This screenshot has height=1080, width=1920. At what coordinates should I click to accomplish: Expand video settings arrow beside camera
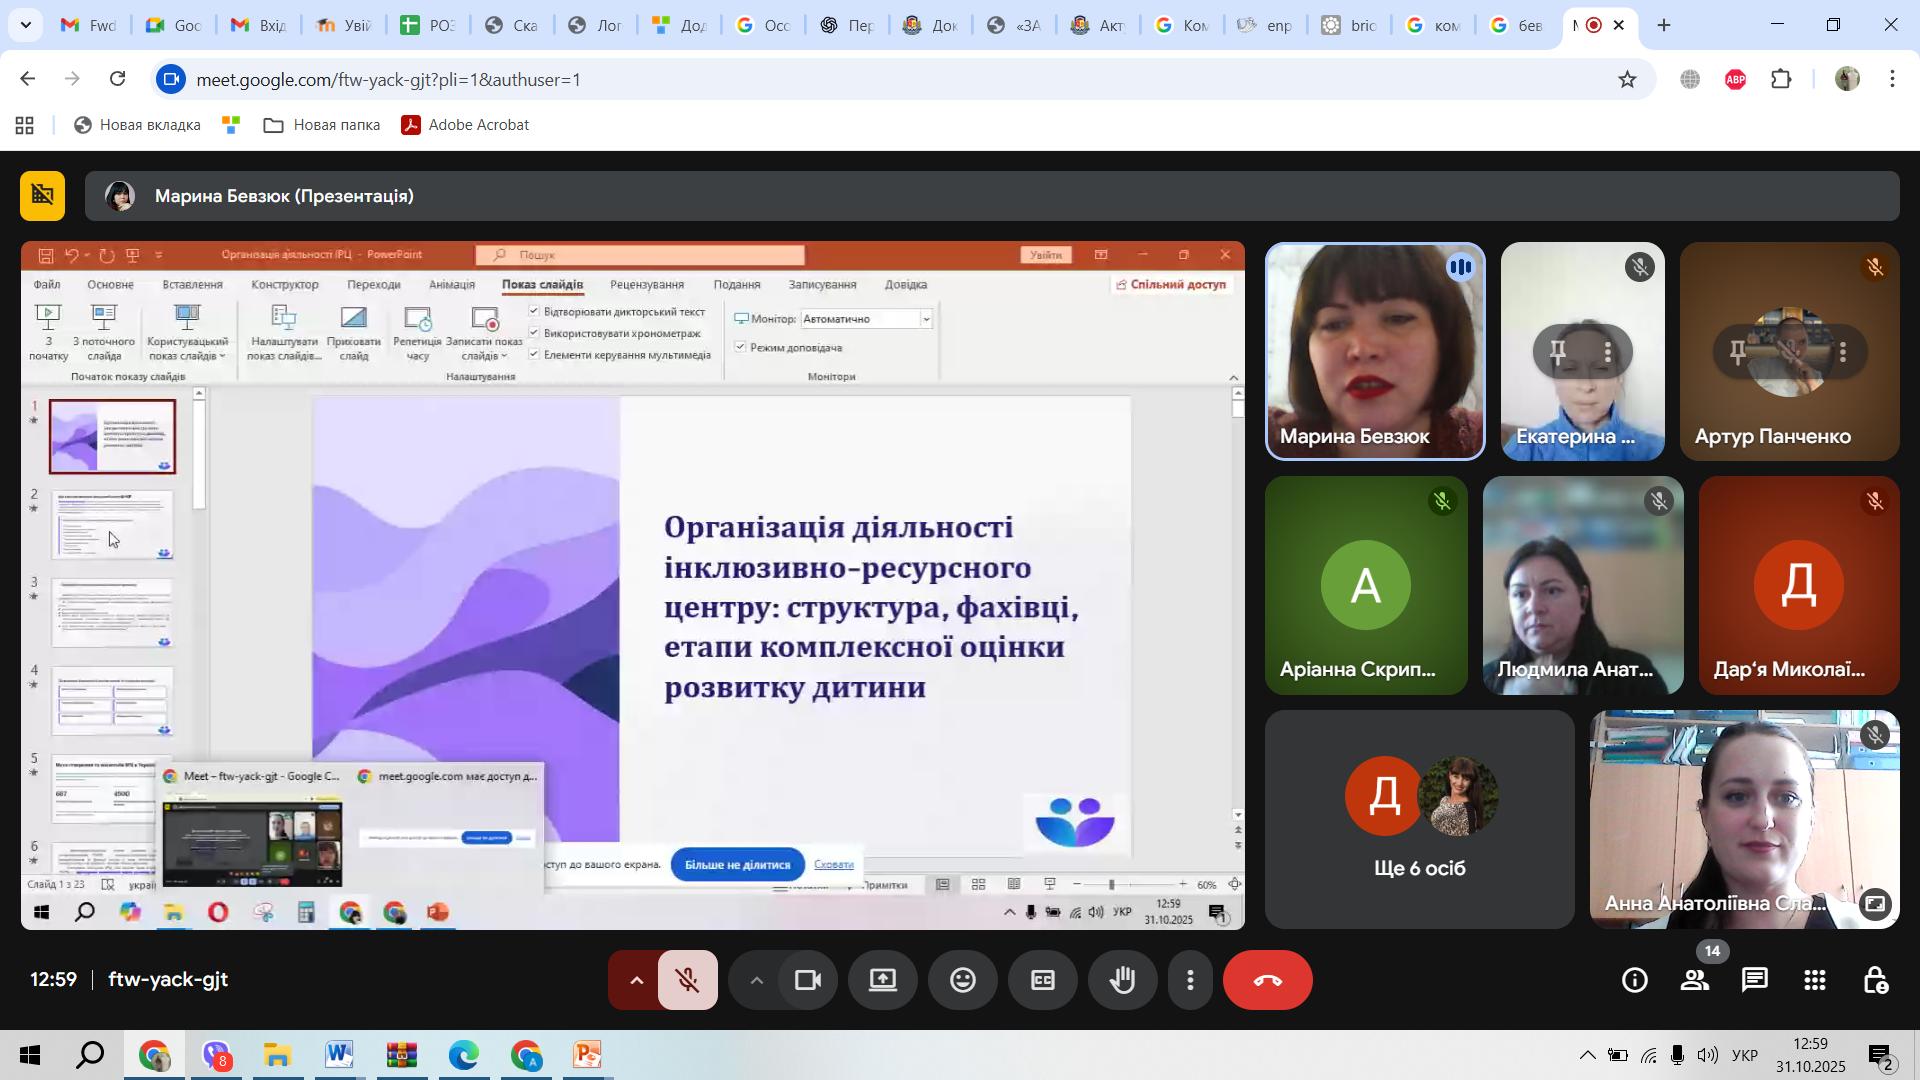(756, 980)
